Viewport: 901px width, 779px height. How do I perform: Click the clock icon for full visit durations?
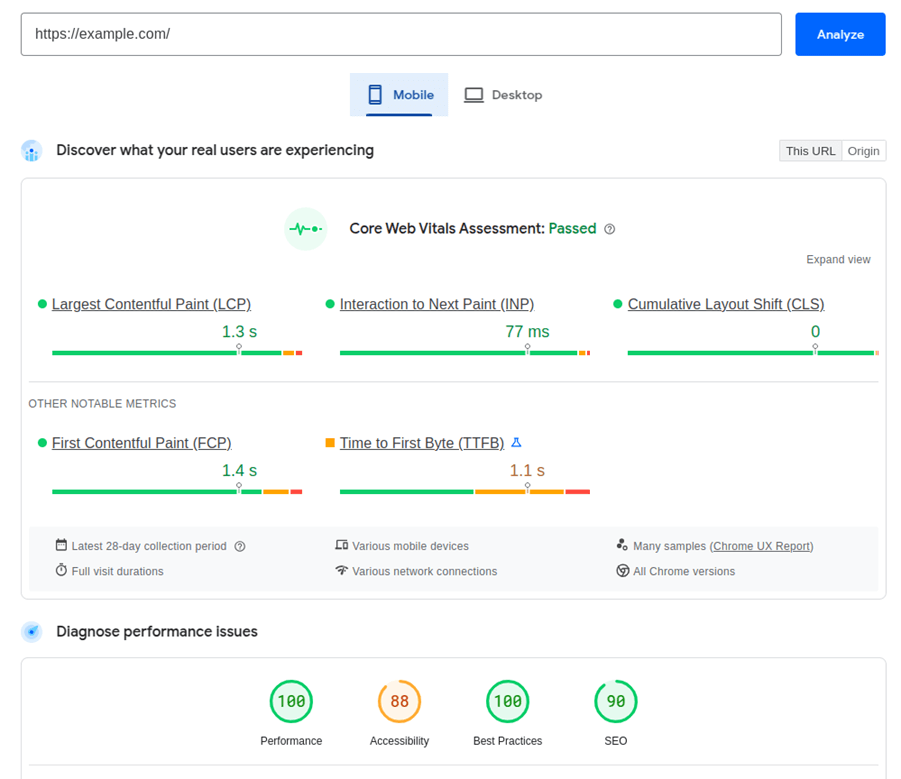pyautogui.click(x=60, y=570)
